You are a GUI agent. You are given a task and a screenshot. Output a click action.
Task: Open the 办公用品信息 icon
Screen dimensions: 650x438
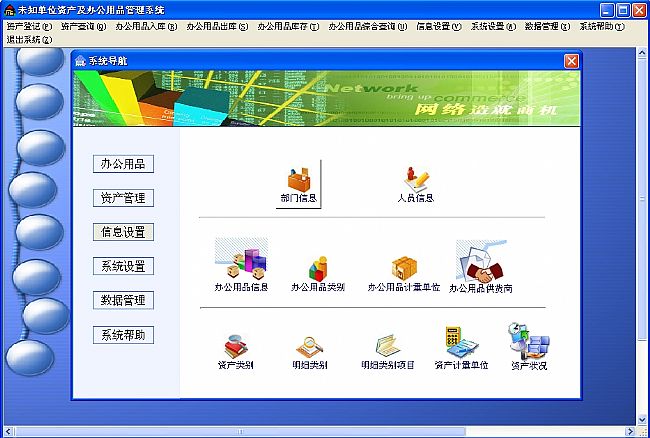point(241,265)
